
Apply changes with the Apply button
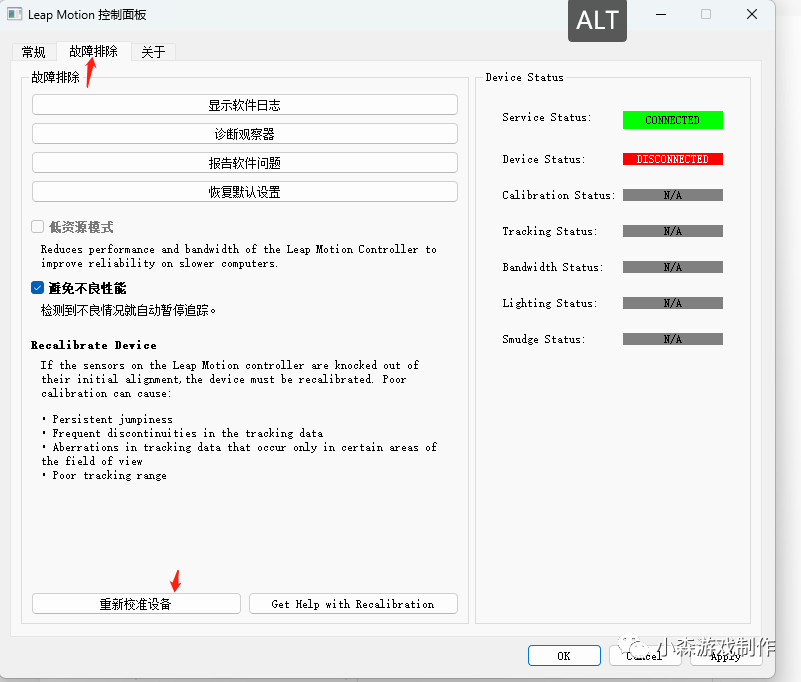click(x=724, y=656)
